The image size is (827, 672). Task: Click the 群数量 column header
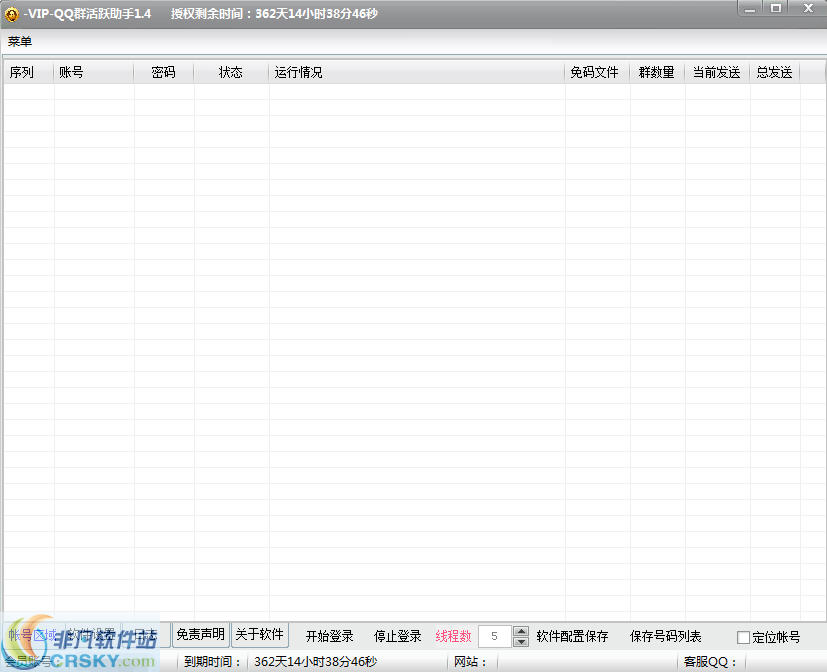coord(657,72)
